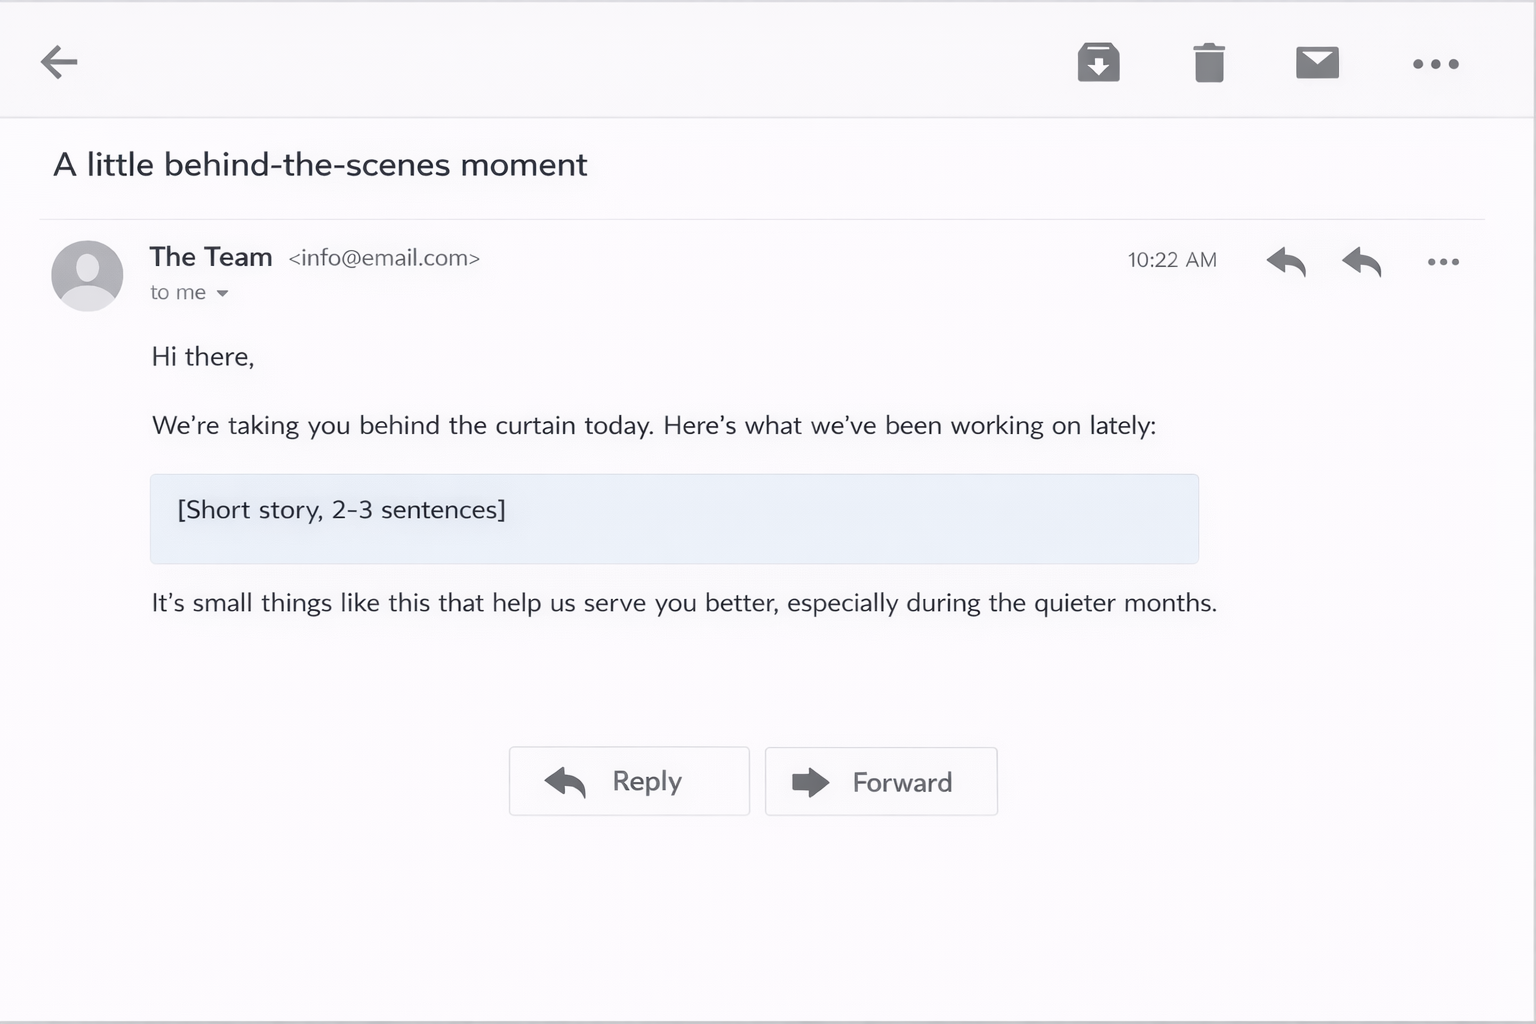Delete the email using the trash icon
1536x1024 pixels.
[x=1209, y=62]
